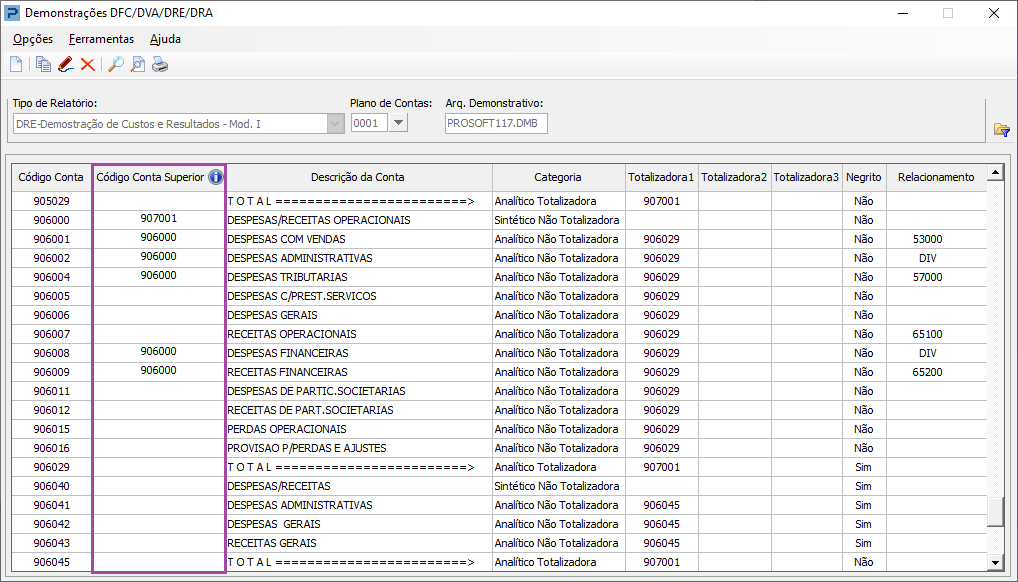Click the Descrição da Conta column header
1018x582 pixels.
coord(358,177)
